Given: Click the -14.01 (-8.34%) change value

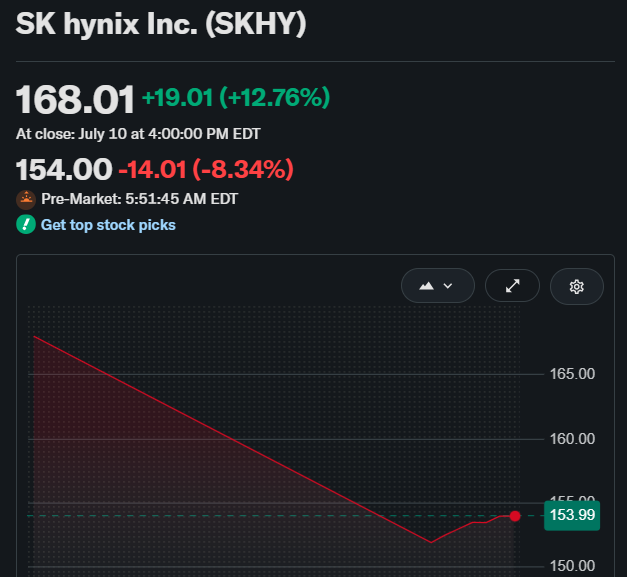Looking at the screenshot, I should pos(206,169).
